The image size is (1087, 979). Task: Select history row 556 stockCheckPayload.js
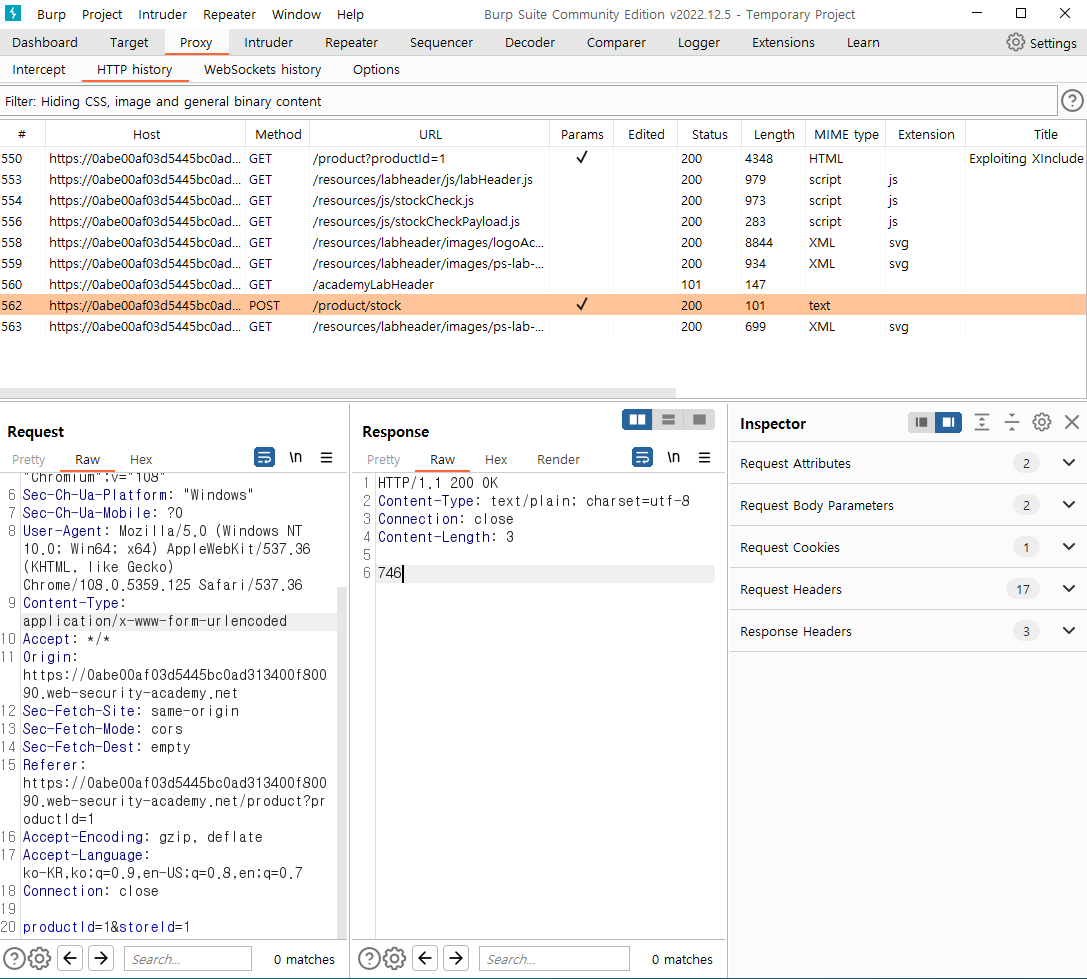(x=543, y=221)
